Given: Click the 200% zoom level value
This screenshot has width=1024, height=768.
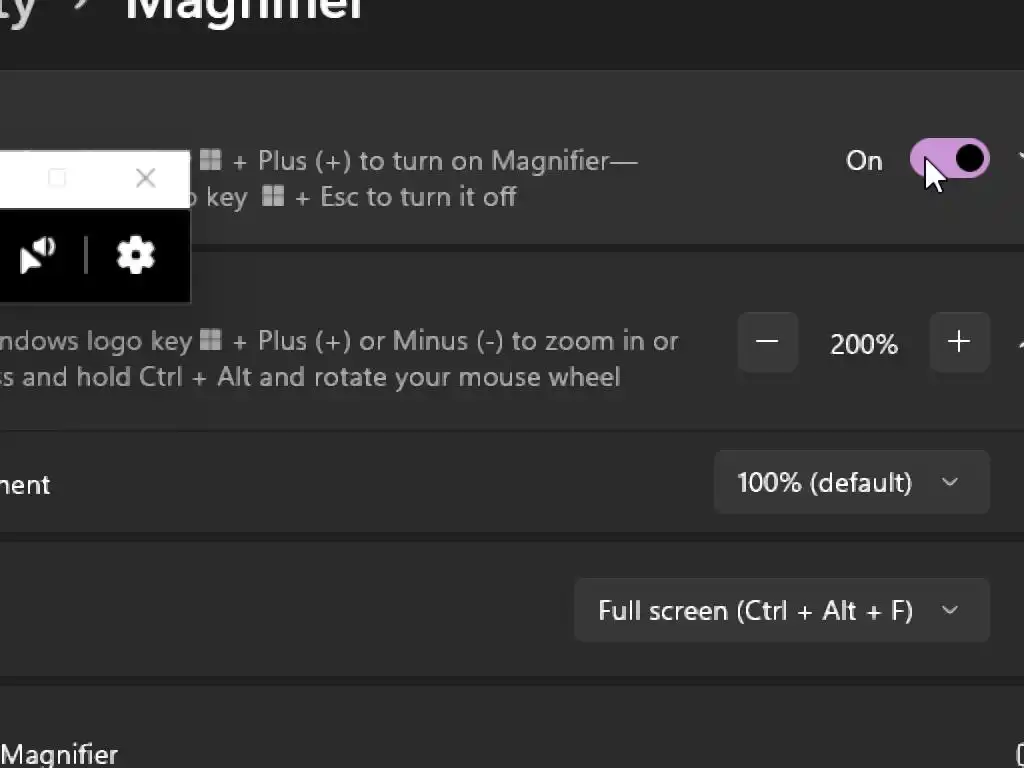Looking at the screenshot, I should coord(864,344).
